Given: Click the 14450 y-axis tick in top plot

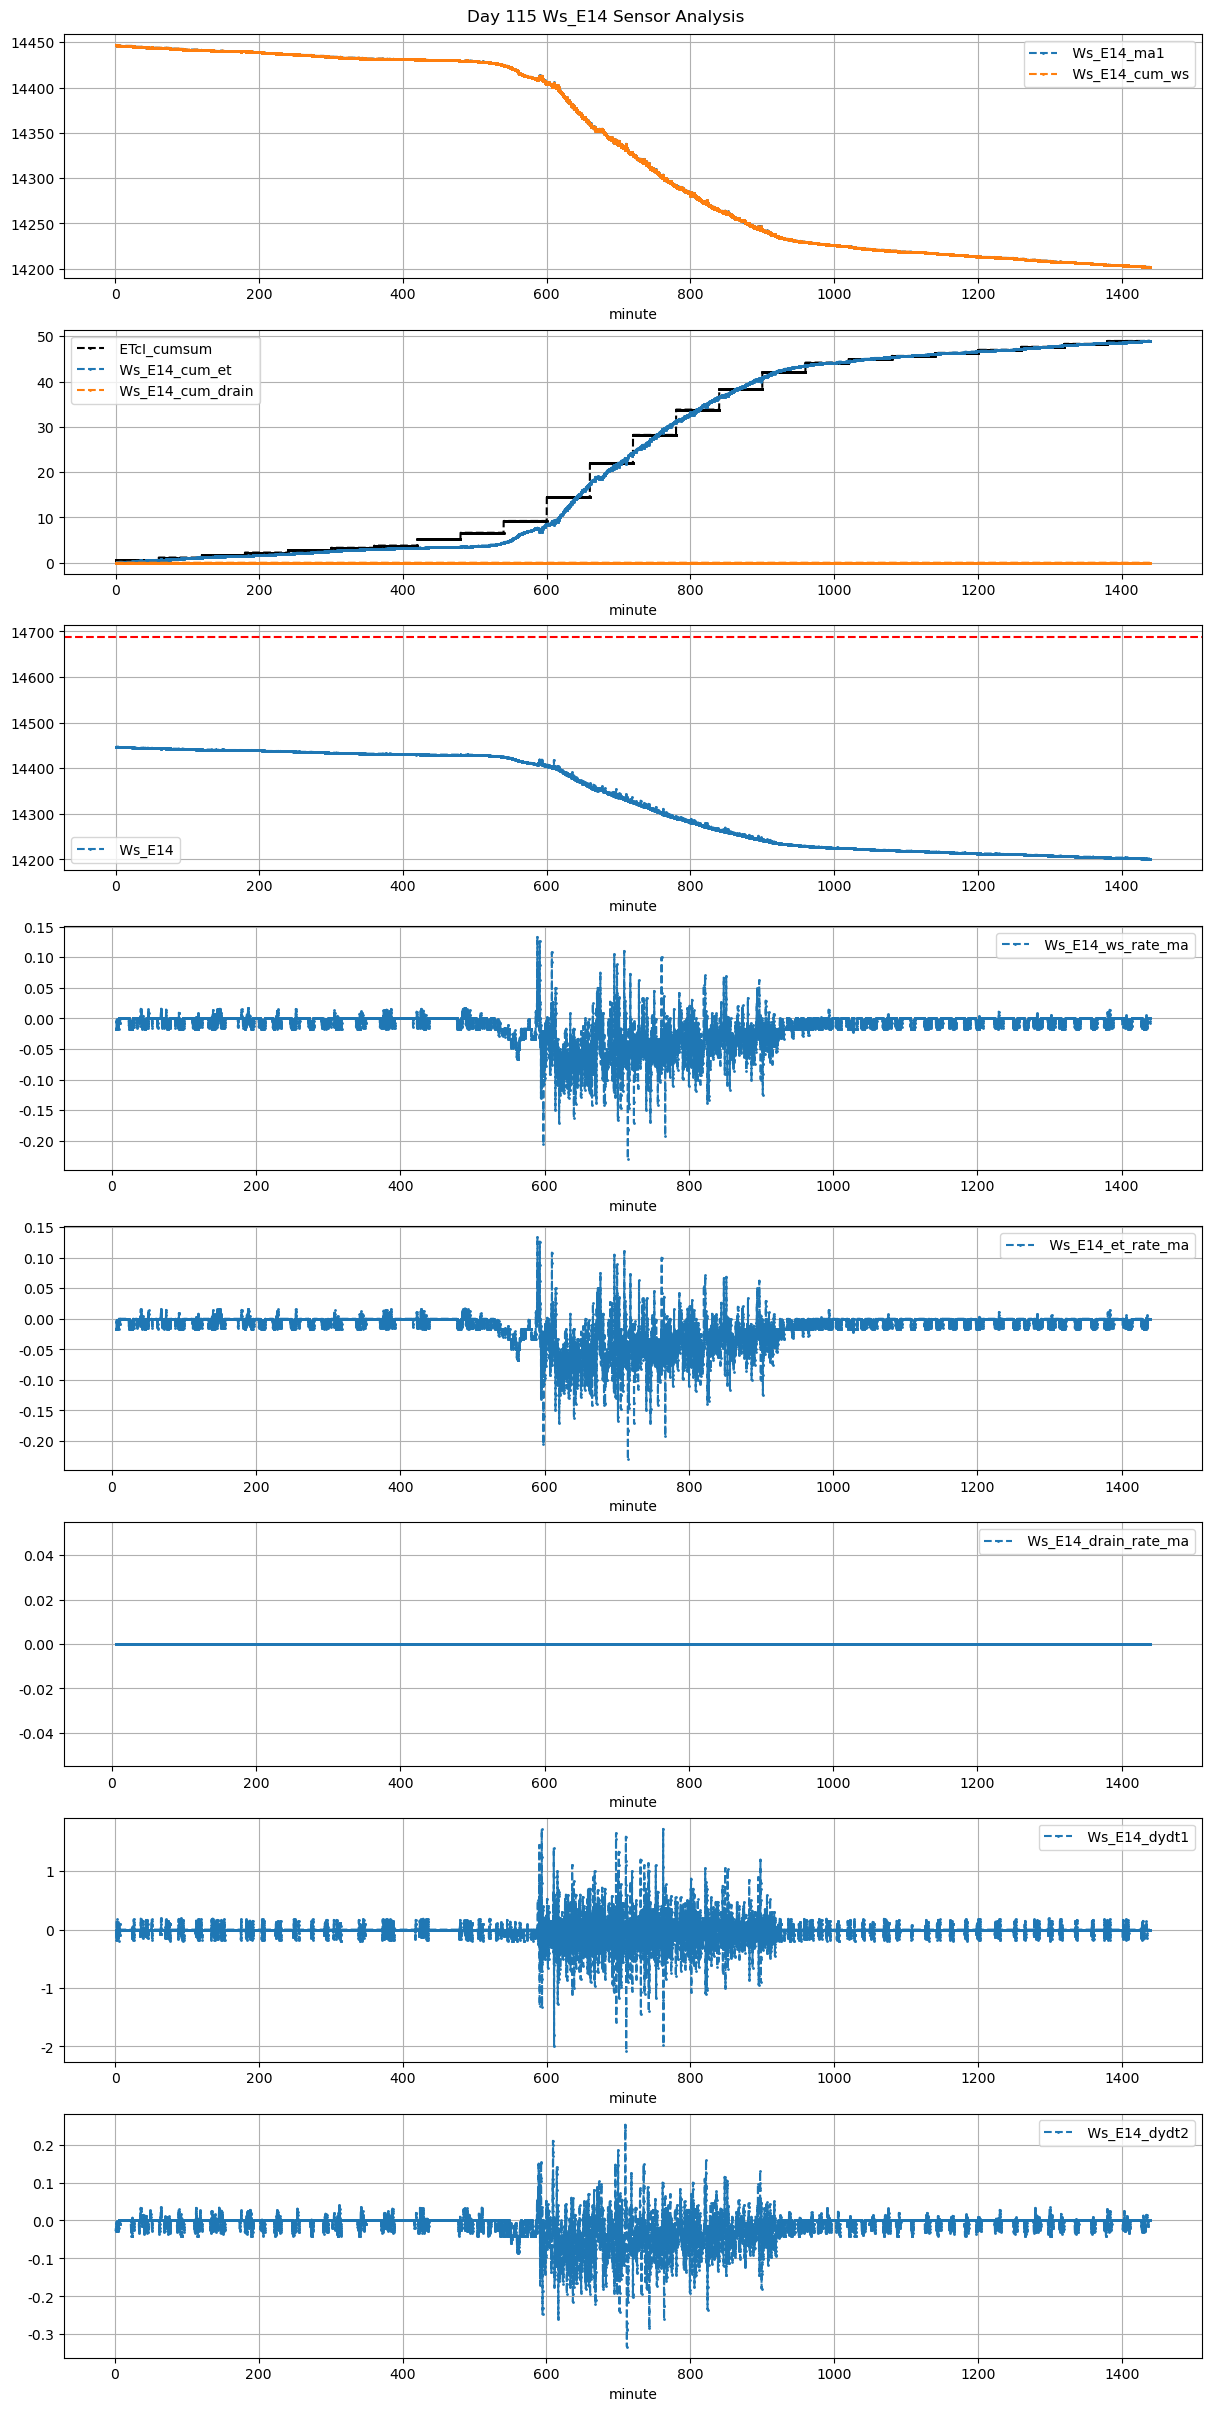Looking at the screenshot, I should (x=32, y=44).
